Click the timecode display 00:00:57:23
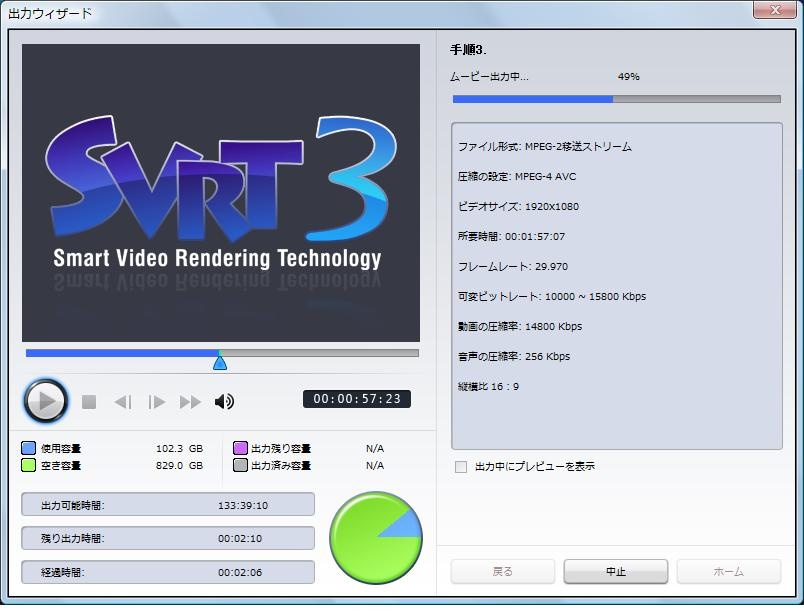 pyautogui.click(x=357, y=399)
